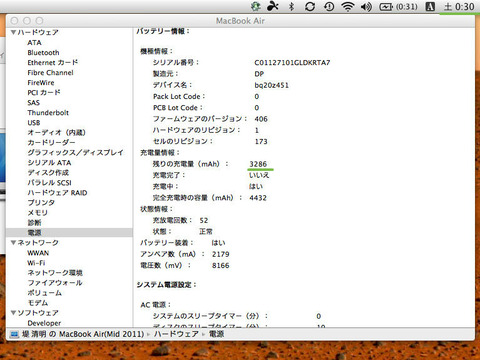Click the battery status icon showing 0:31

click(x=398, y=6)
